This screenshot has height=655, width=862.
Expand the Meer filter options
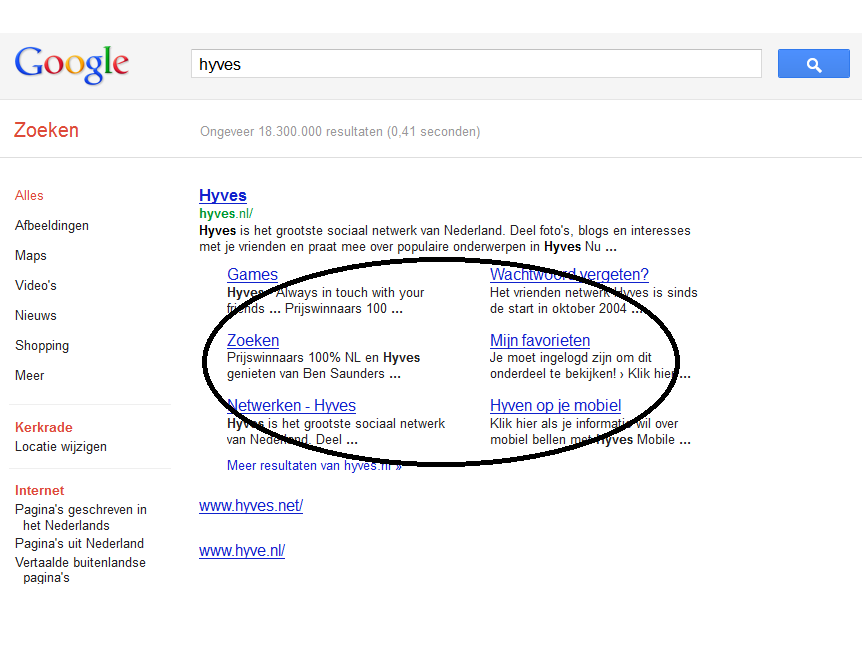pos(30,376)
